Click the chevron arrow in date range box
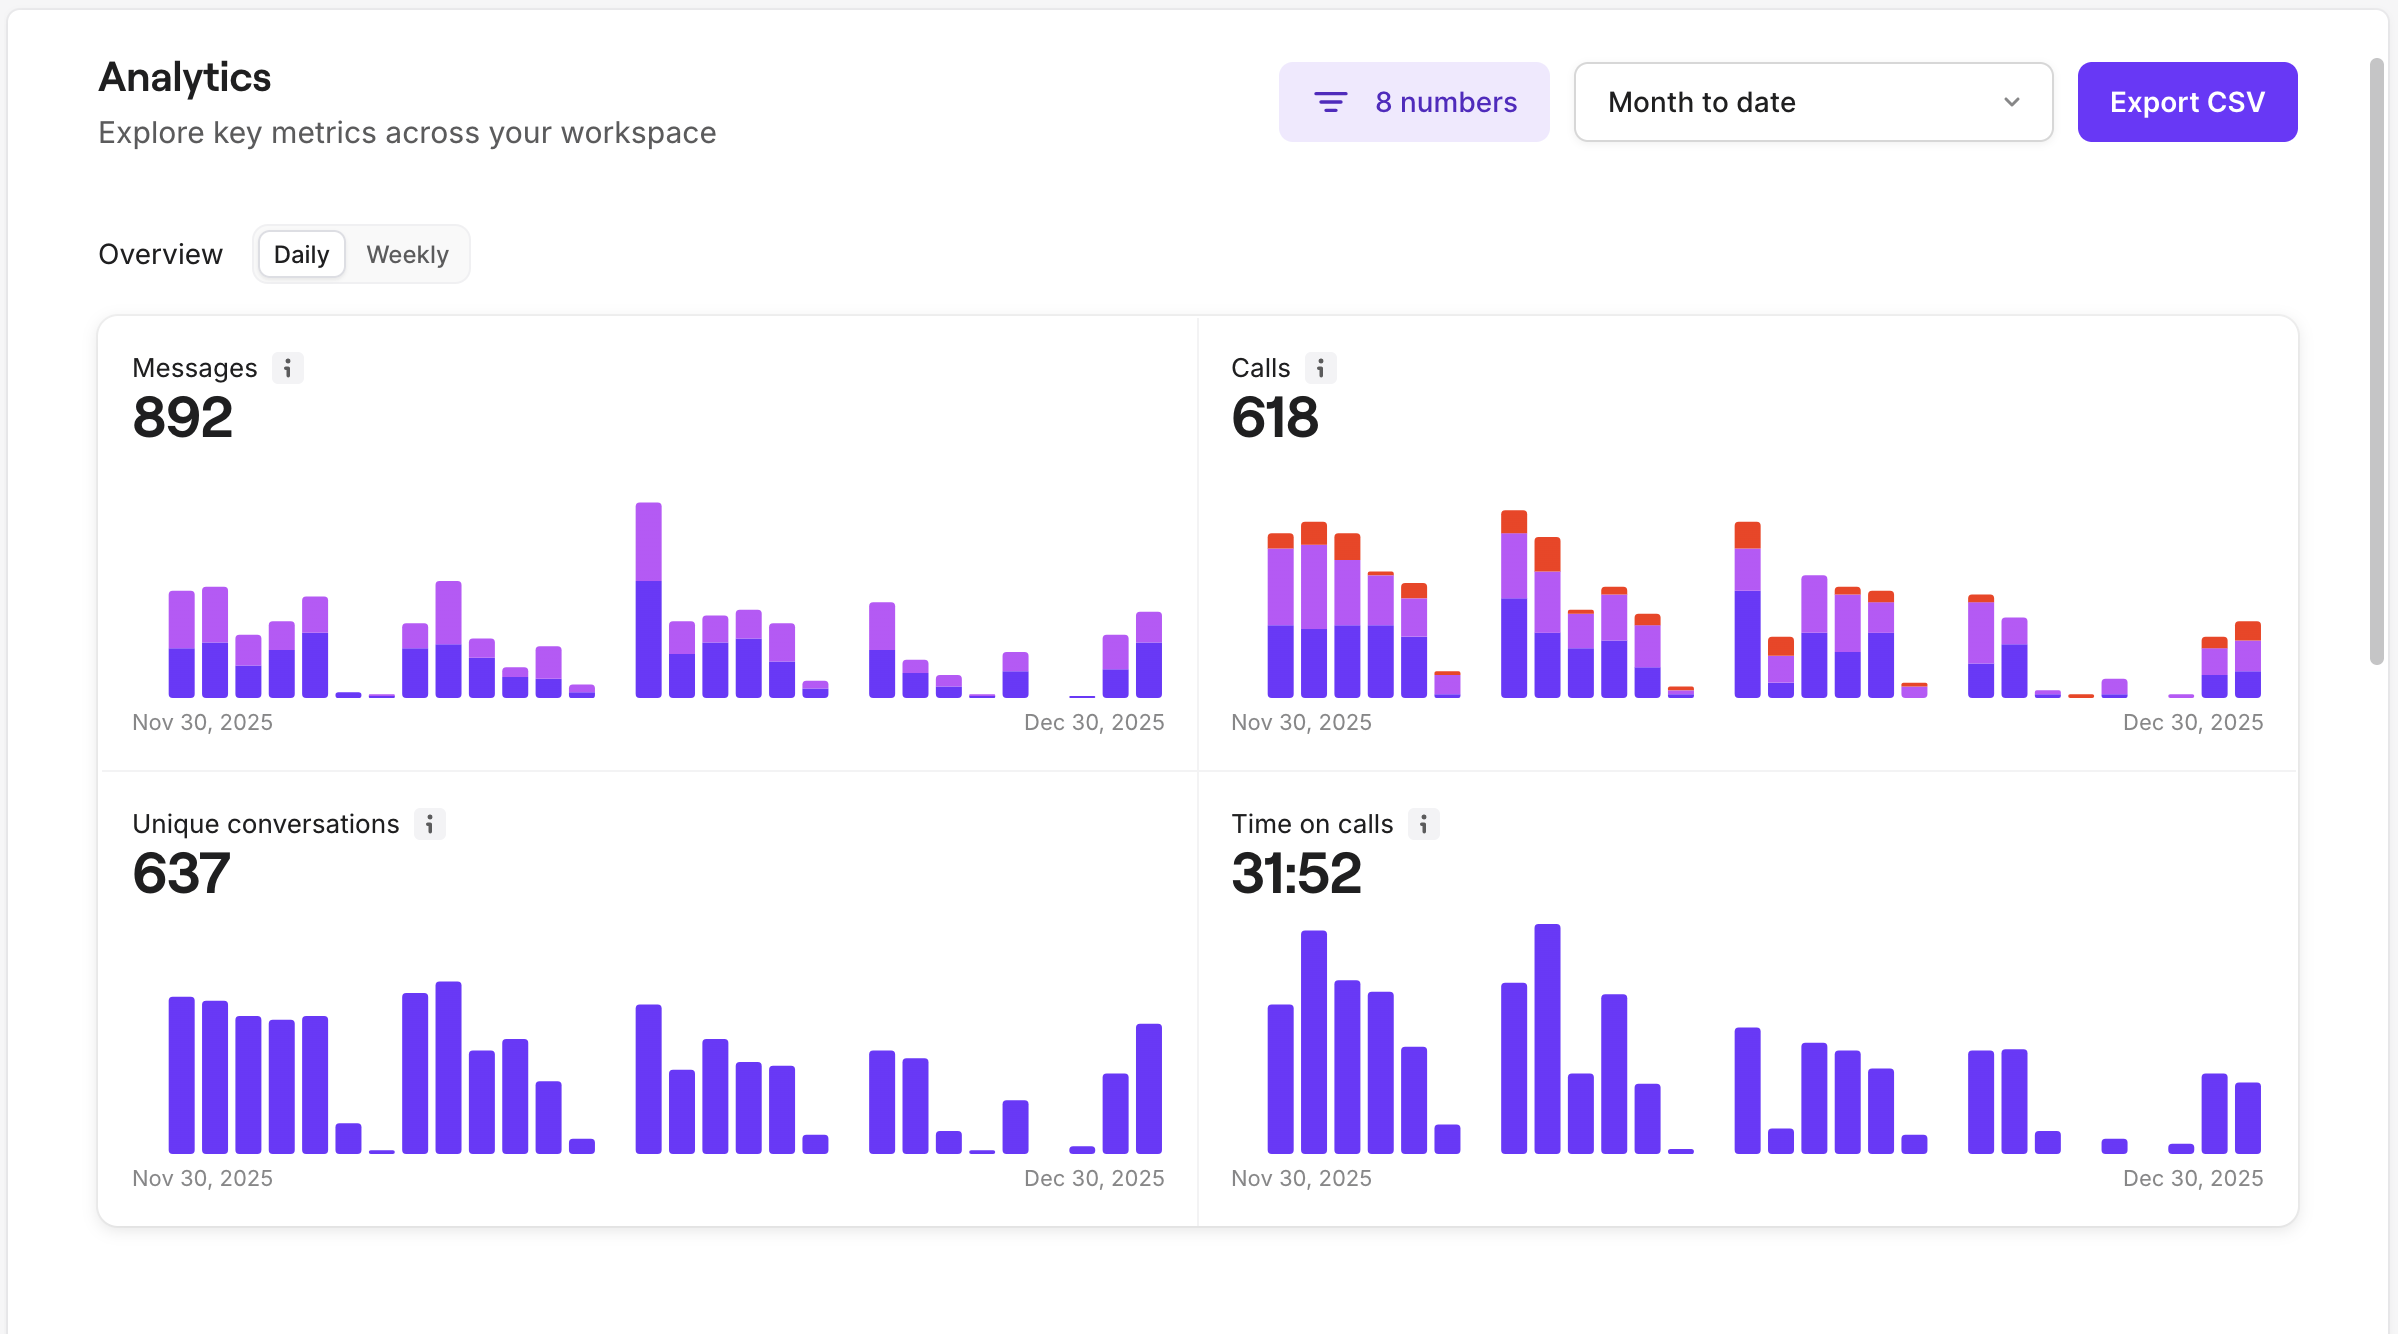 2012,102
